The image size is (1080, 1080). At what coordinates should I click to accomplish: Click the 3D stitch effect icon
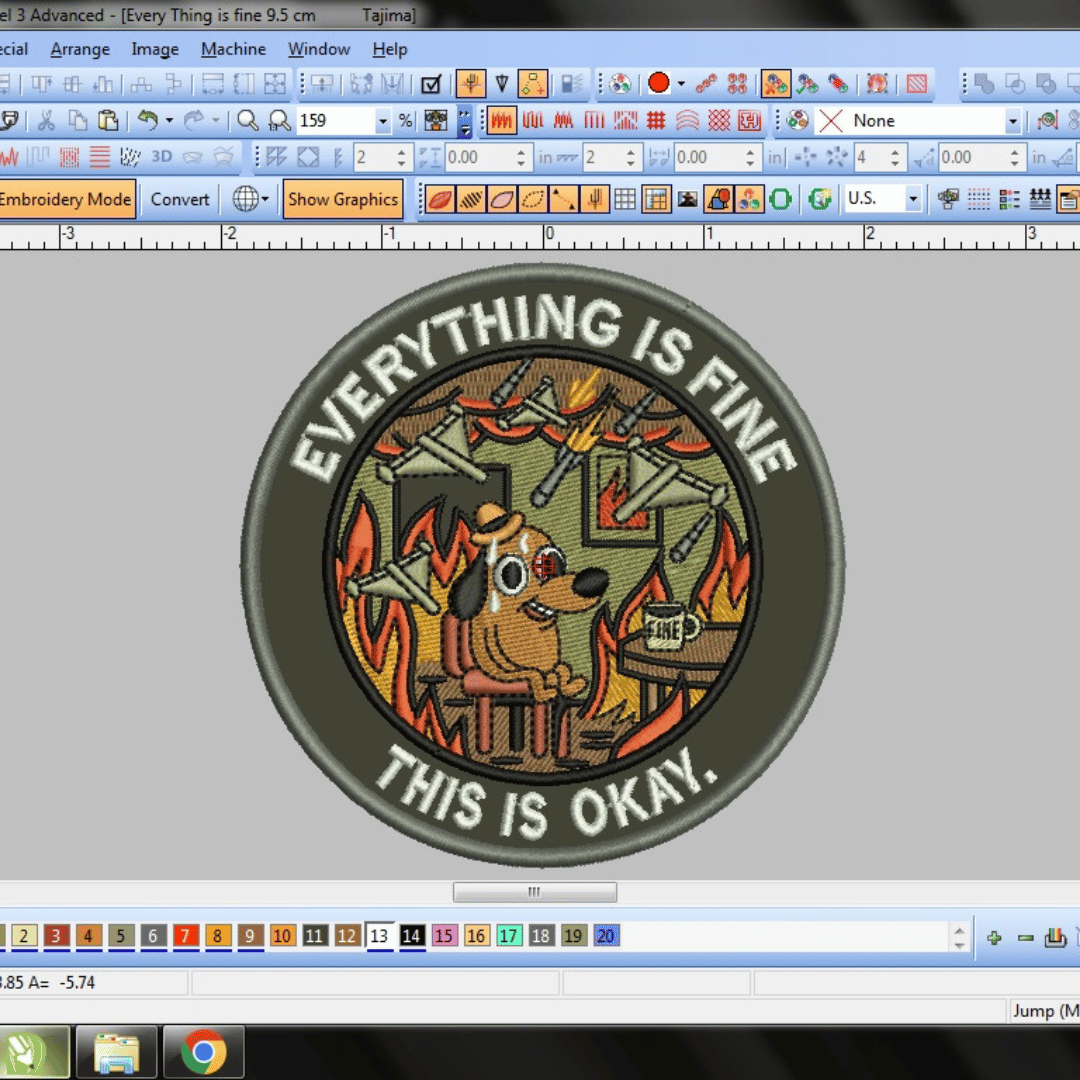tap(161, 157)
